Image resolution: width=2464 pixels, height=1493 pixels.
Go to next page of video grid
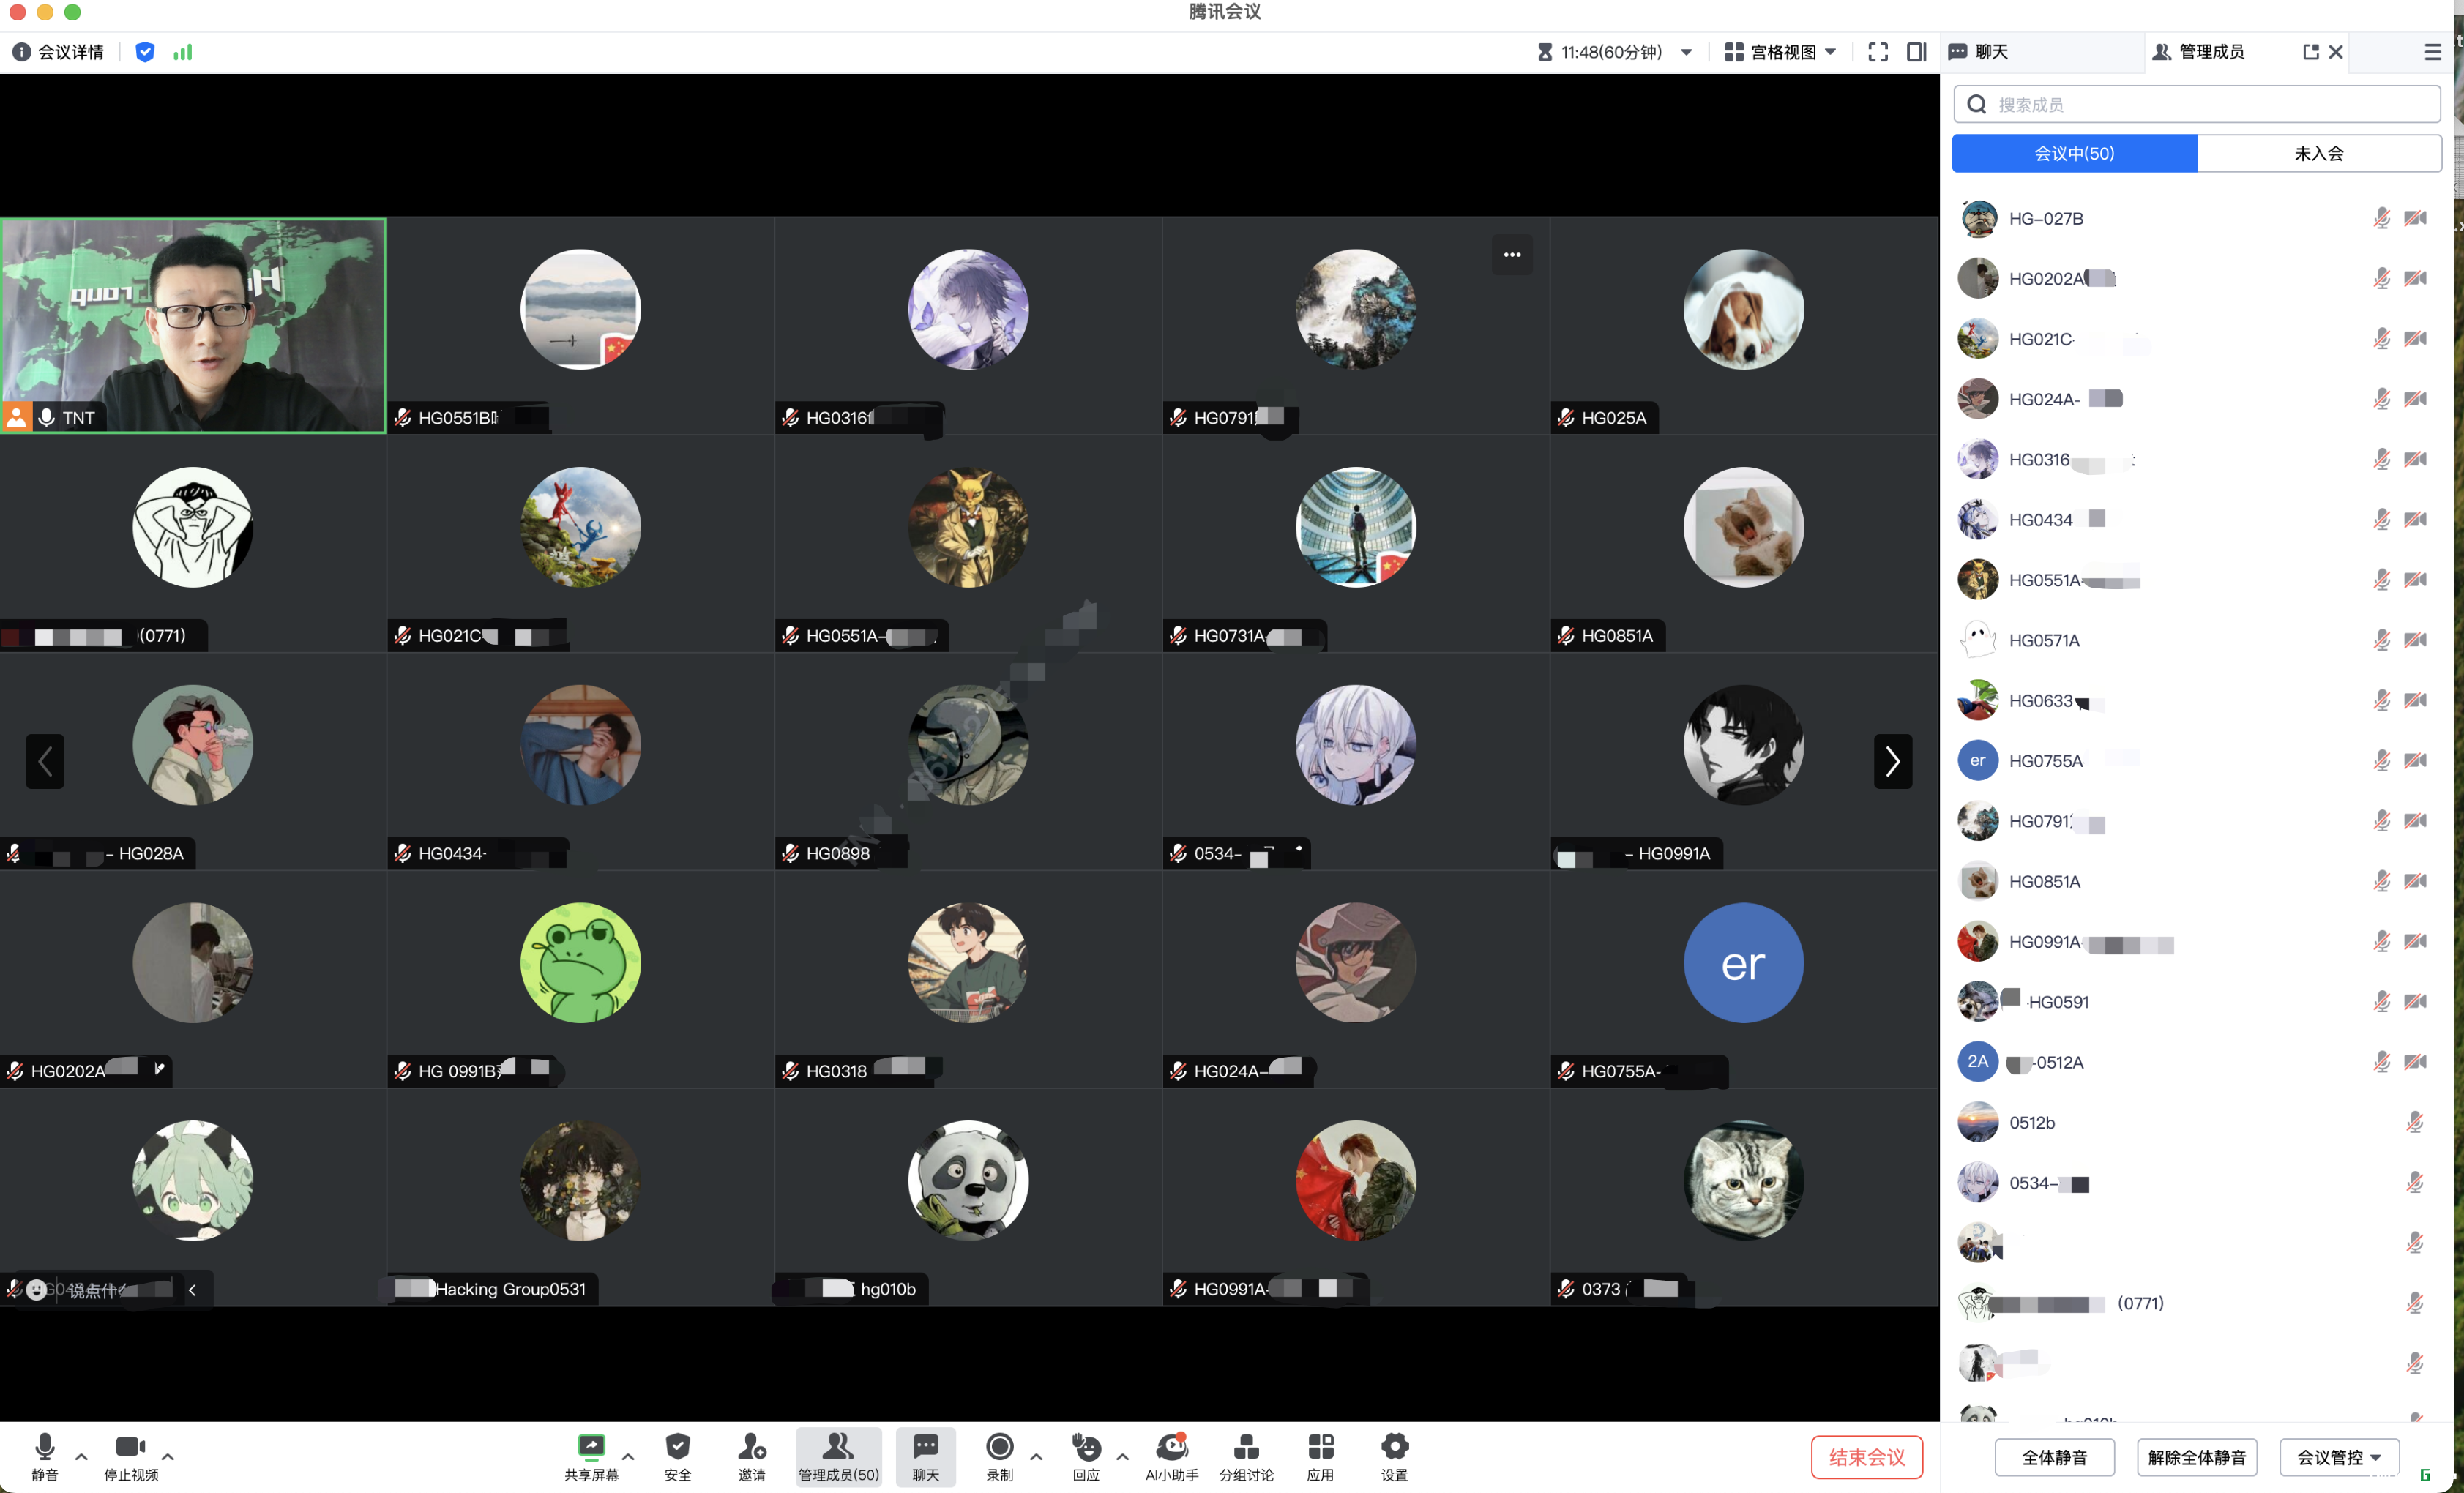(x=1892, y=762)
